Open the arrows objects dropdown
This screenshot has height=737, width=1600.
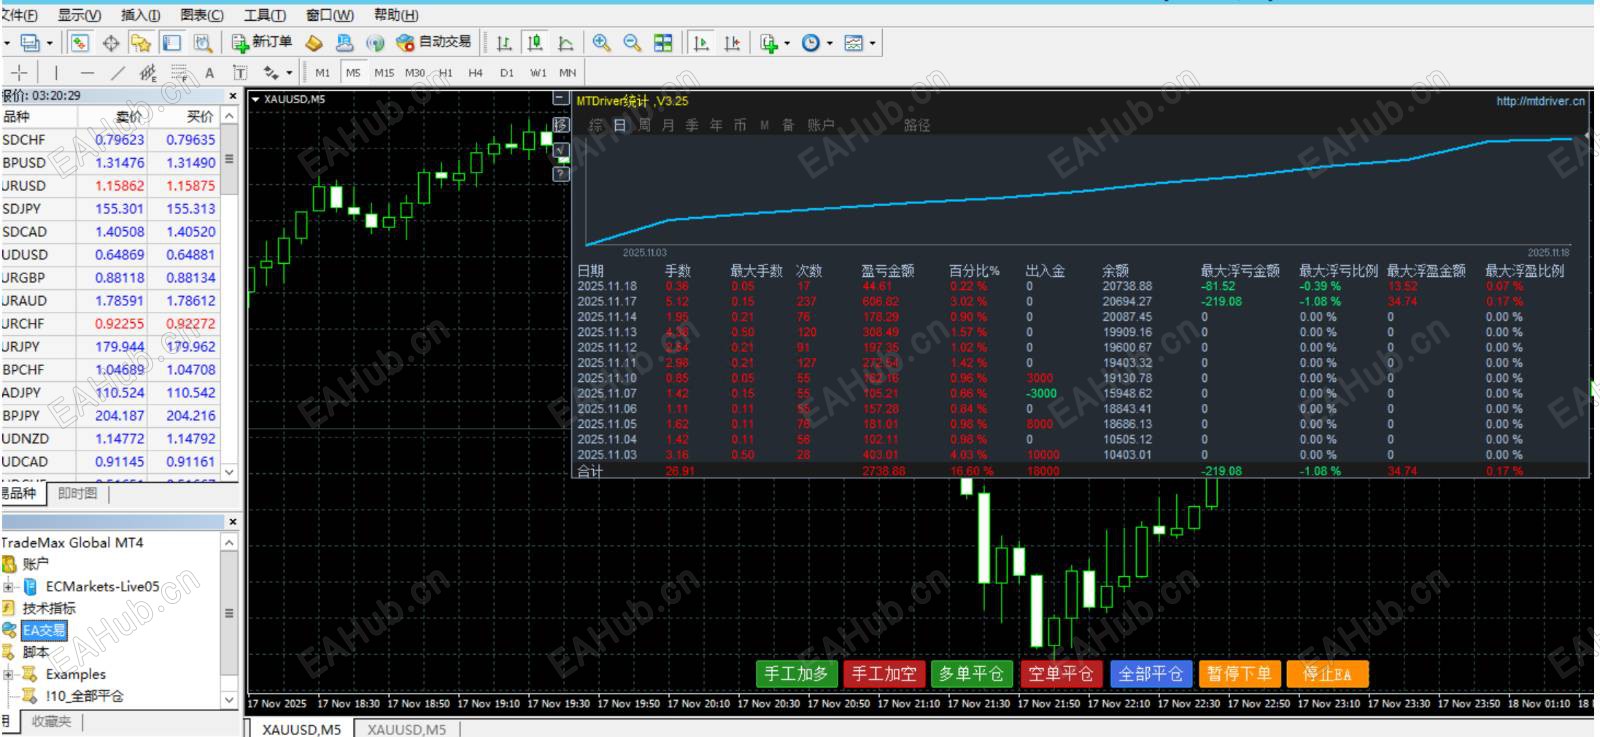coord(277,72)
